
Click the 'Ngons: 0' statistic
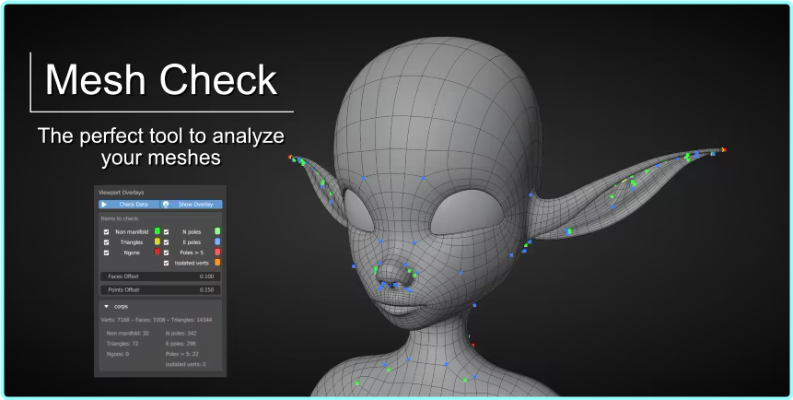pyautogui.click(x=118, y=354)
